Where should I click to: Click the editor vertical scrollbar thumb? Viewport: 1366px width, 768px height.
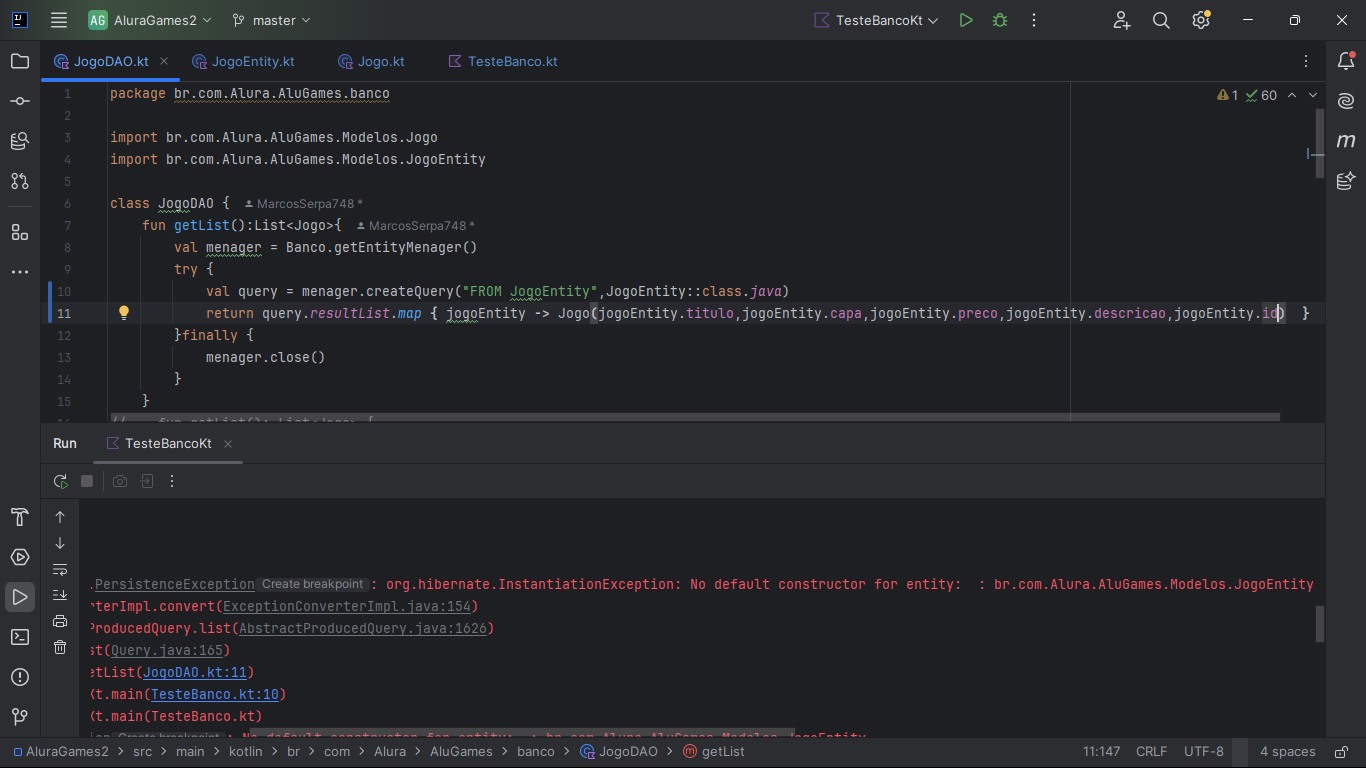tap(1320, 143)
